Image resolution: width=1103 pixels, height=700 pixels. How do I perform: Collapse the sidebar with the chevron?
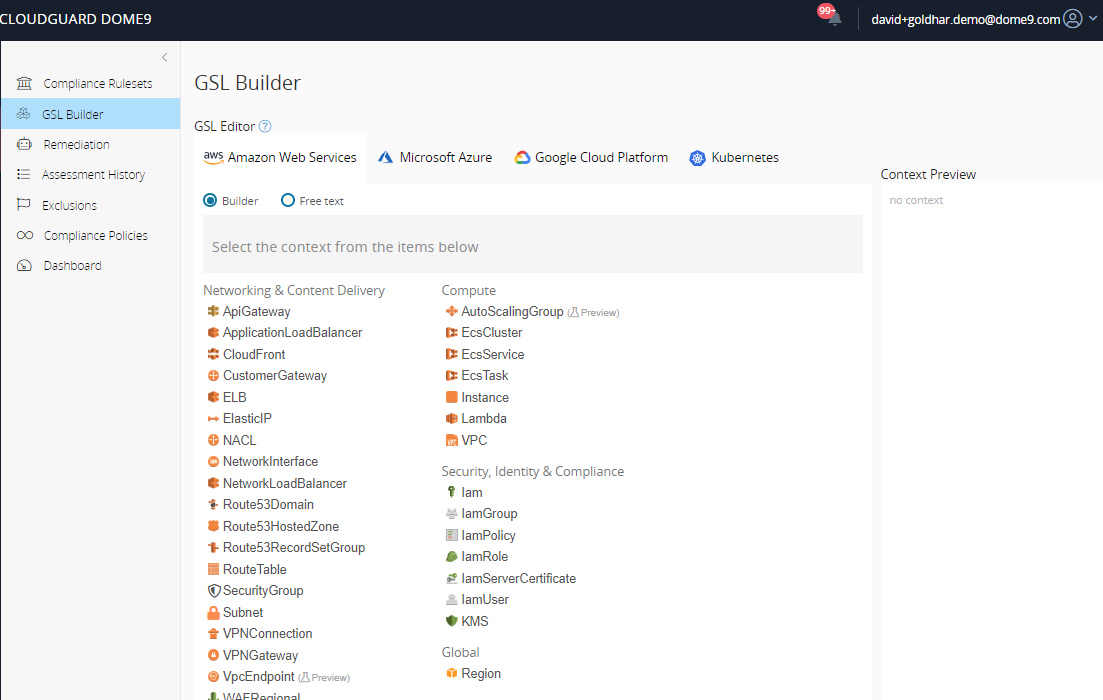tap(165, 58)
